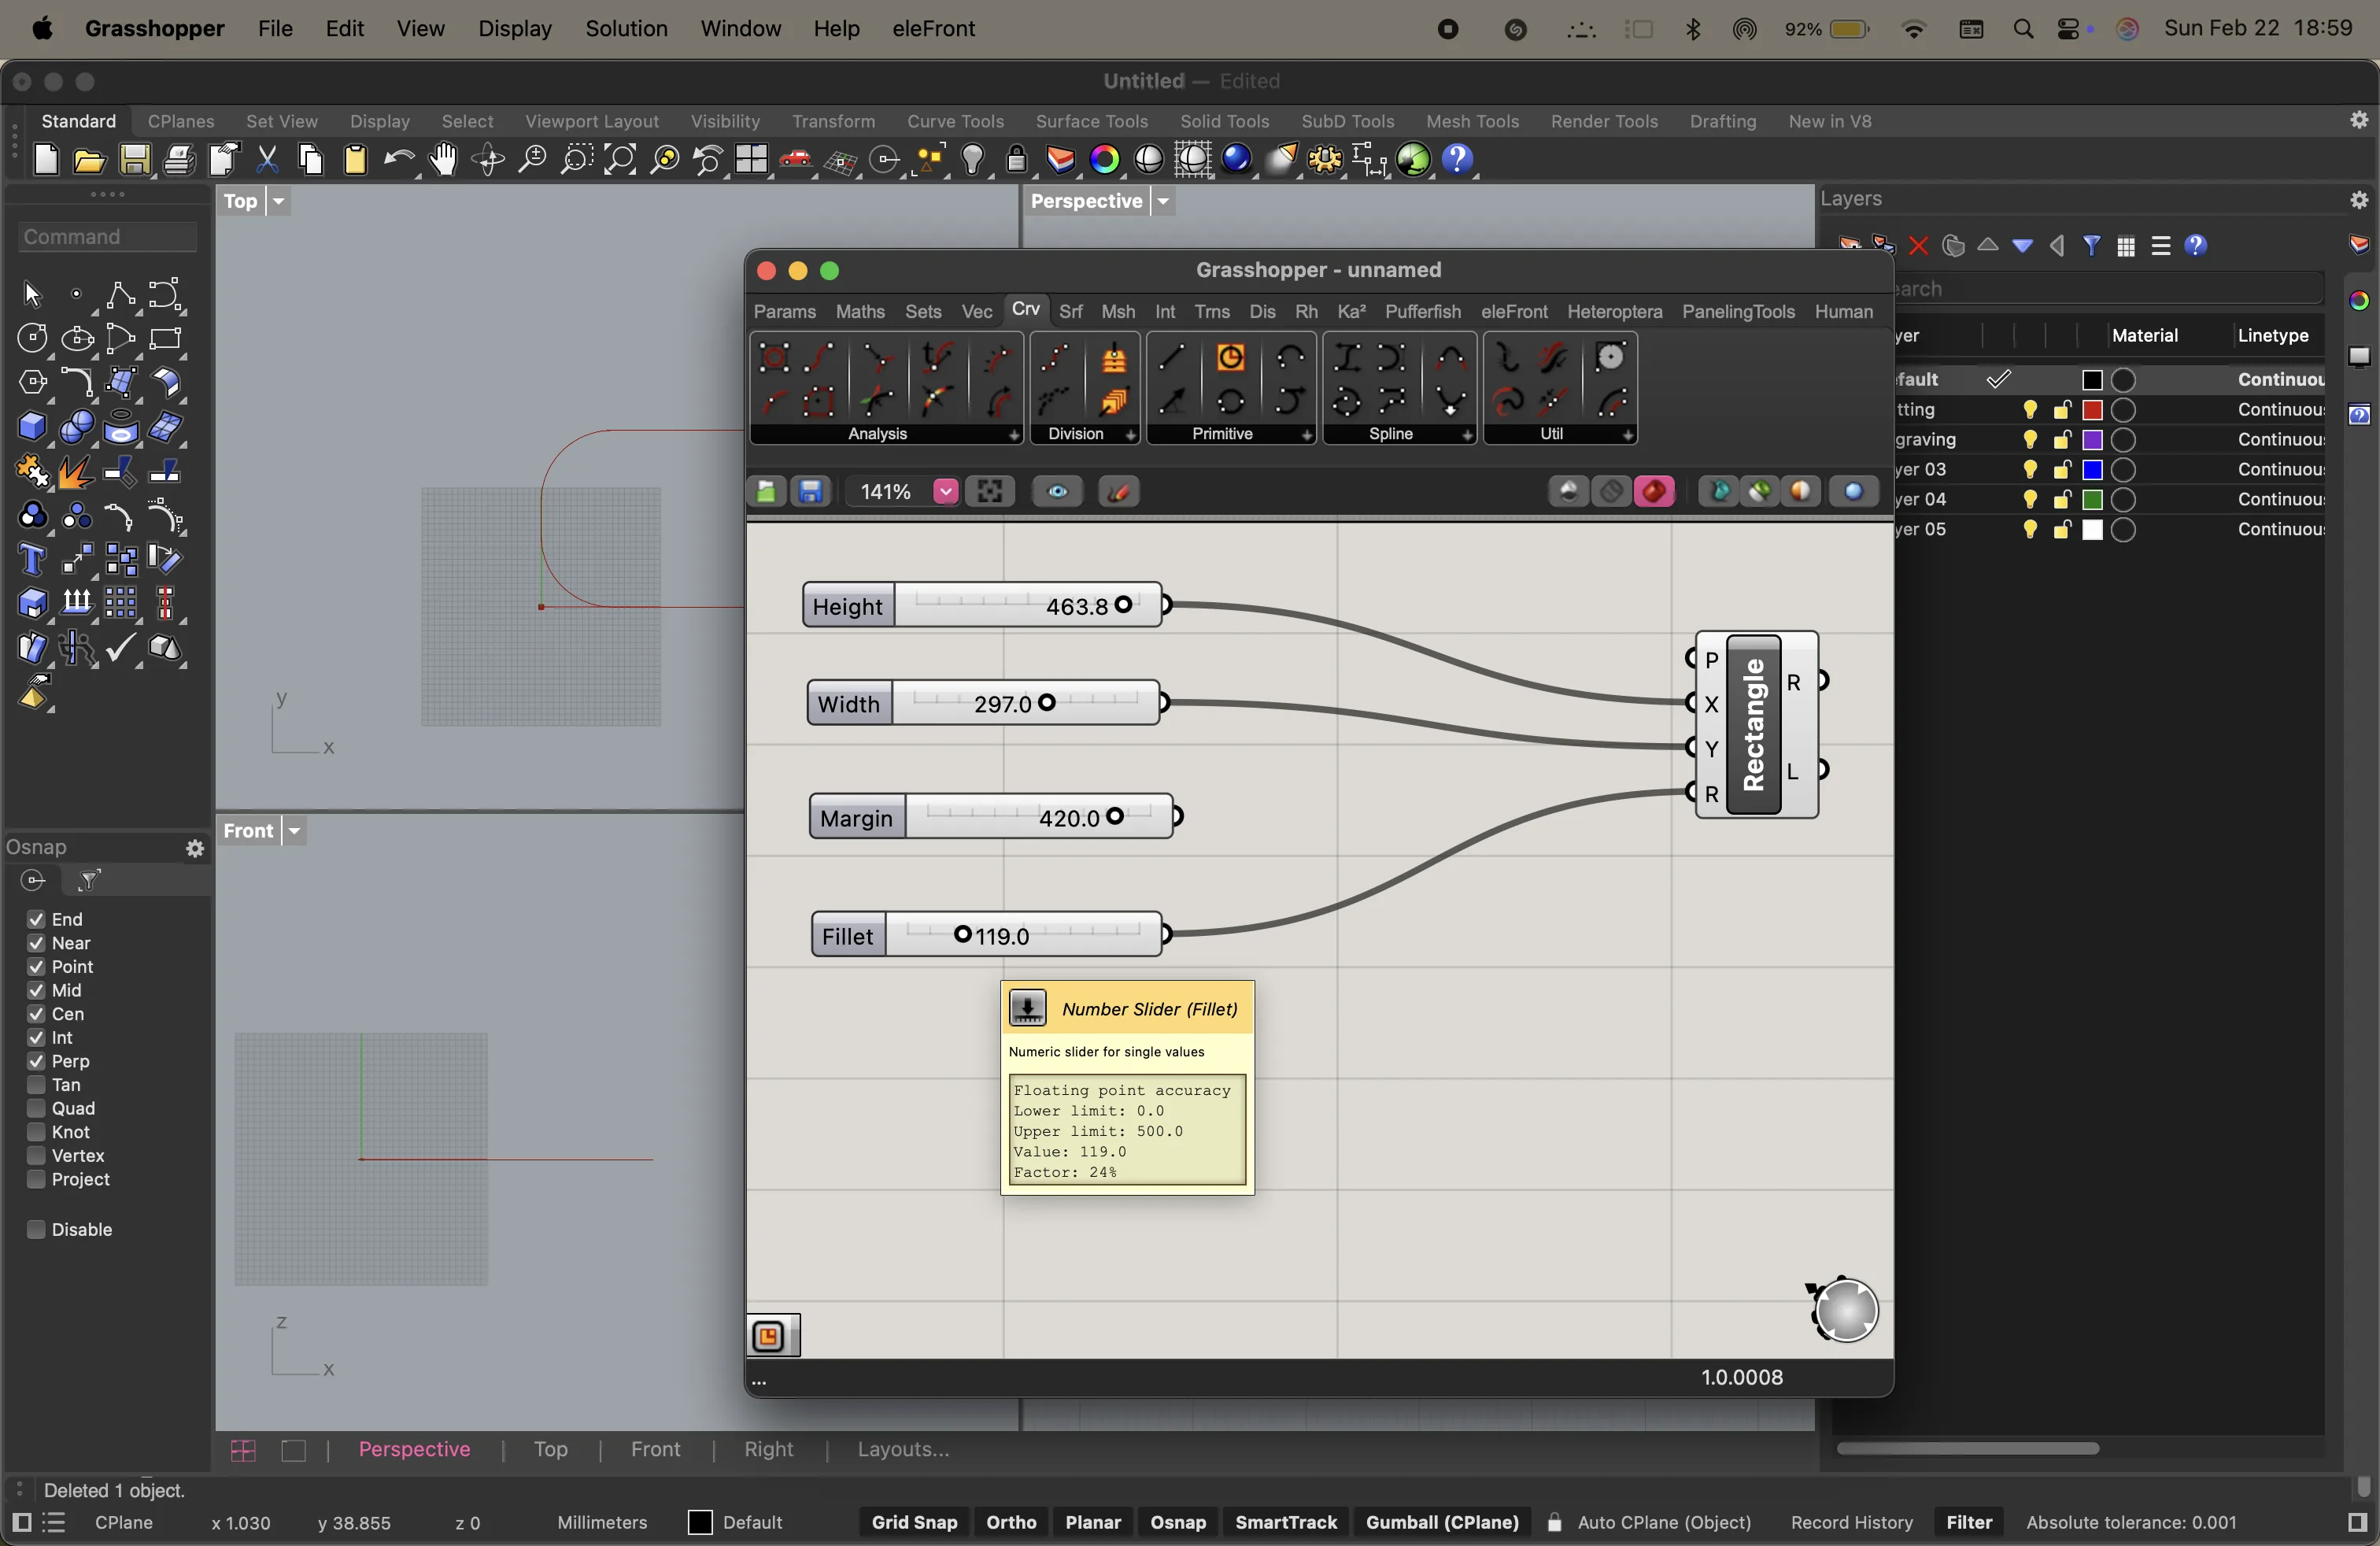Image resolution: width=2380 pixels, height=1546 pixels.
Task: Click the Zoom Extents icon in the canvas toolbar
Action: (x=990, y=491)
